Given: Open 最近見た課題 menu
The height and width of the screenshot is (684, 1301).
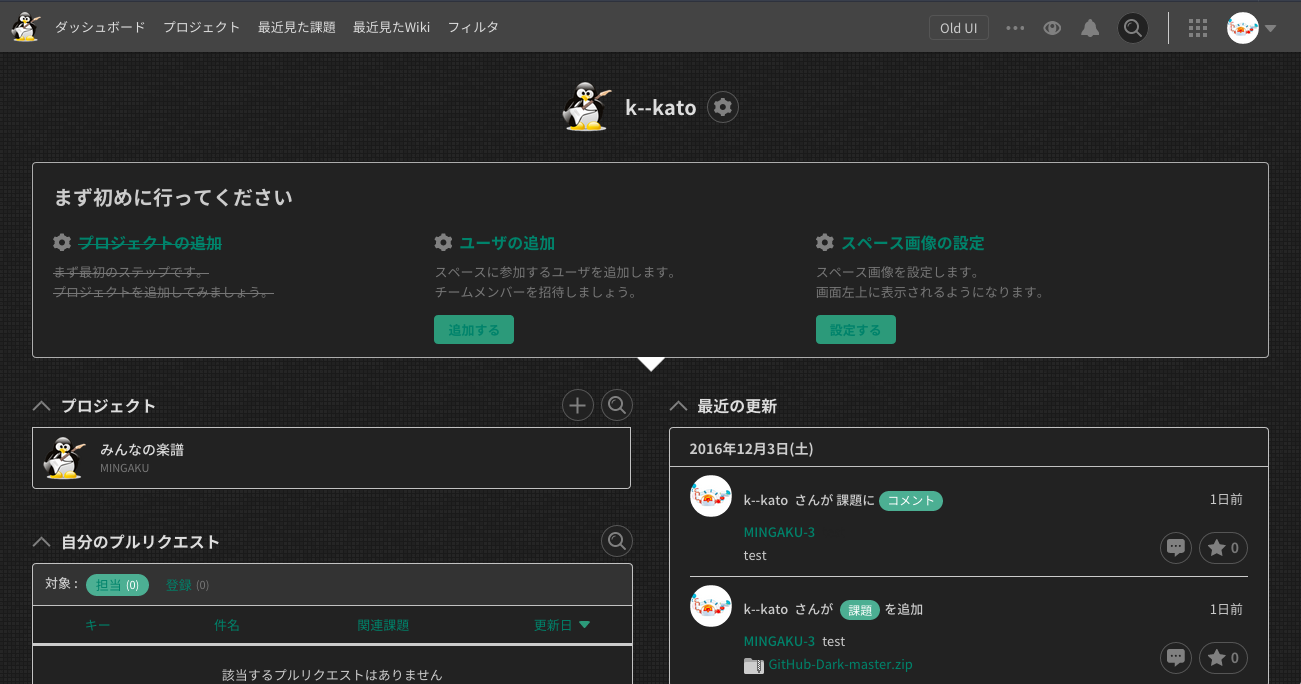Looking at the screenshot, I should 297,28.
